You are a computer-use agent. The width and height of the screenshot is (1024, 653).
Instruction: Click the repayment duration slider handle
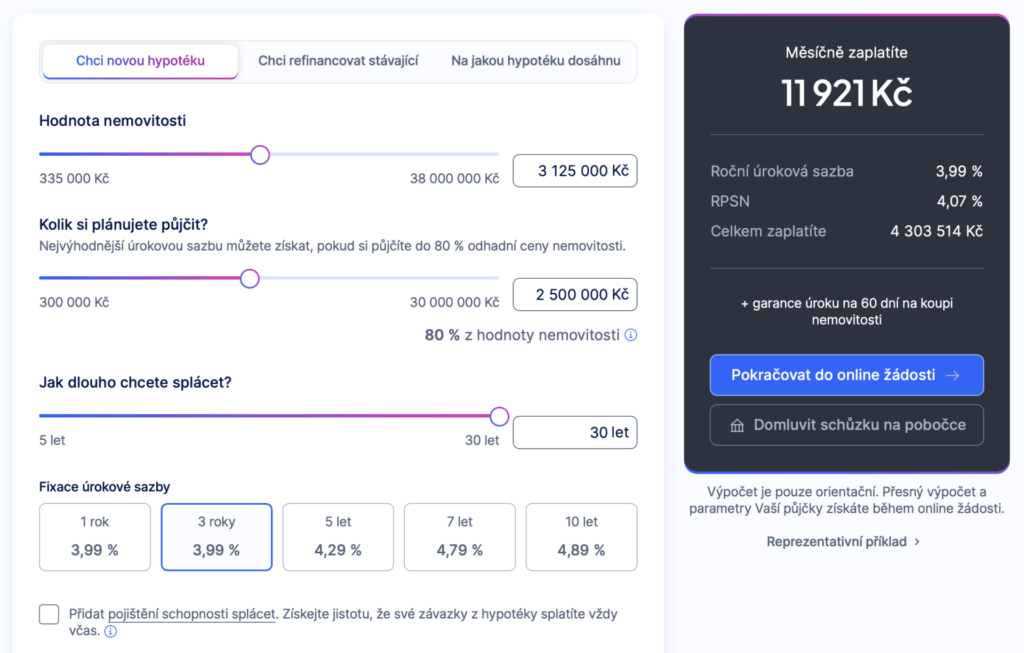point(499,416)
